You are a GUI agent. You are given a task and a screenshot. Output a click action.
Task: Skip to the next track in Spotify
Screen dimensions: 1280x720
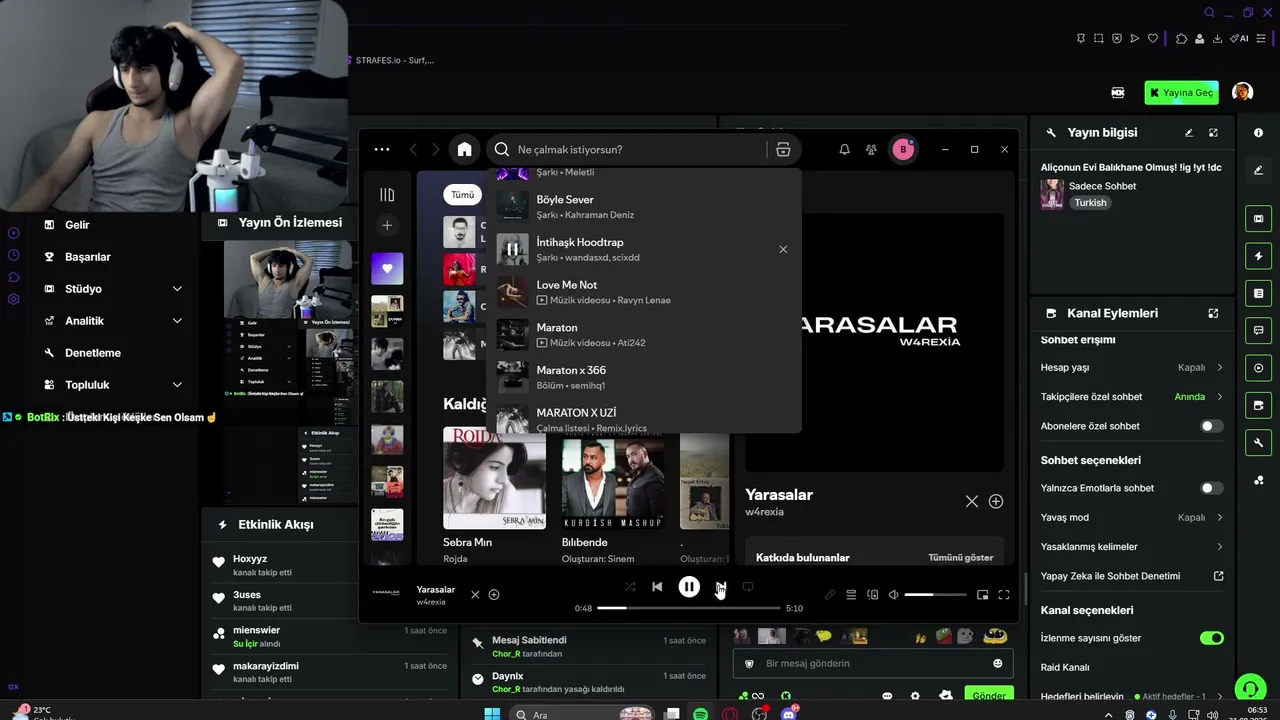(x=721, y=587)
